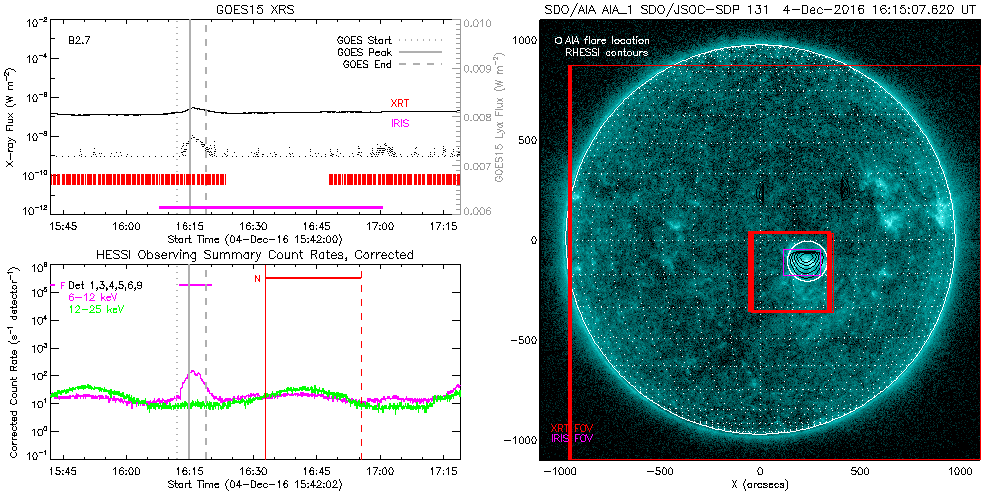The height and width of the screenshot is (500, 1000).
Task: Click the red N marker in the HESSI plot
Action: pos(257,278)
